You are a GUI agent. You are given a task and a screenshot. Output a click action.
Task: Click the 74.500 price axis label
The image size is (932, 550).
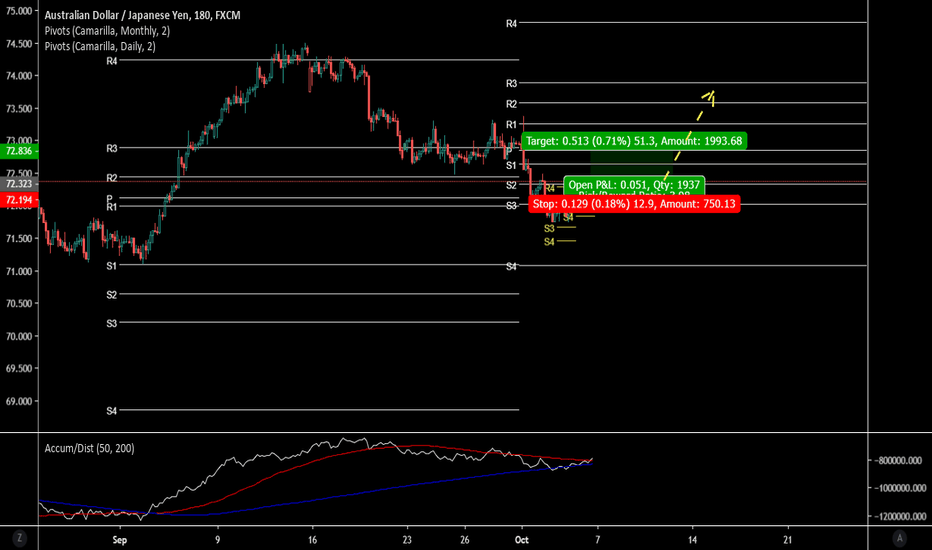[18, 43]
